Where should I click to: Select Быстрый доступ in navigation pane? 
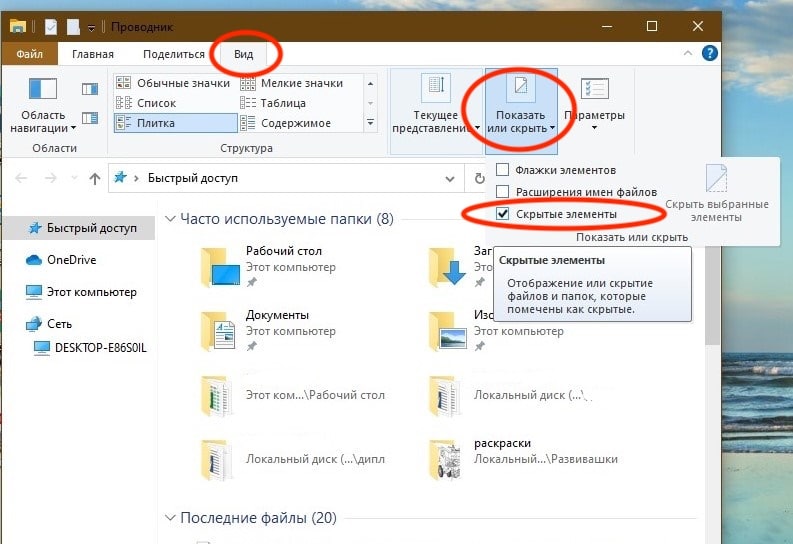81,228
